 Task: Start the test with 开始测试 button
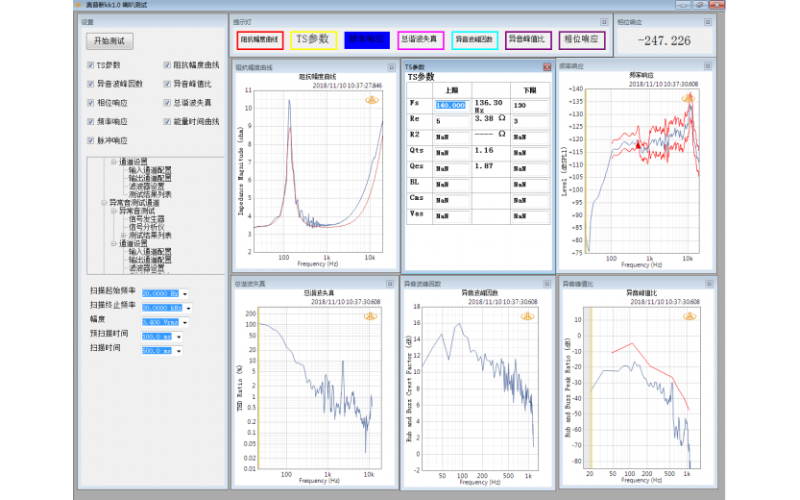tap(110, 41)
